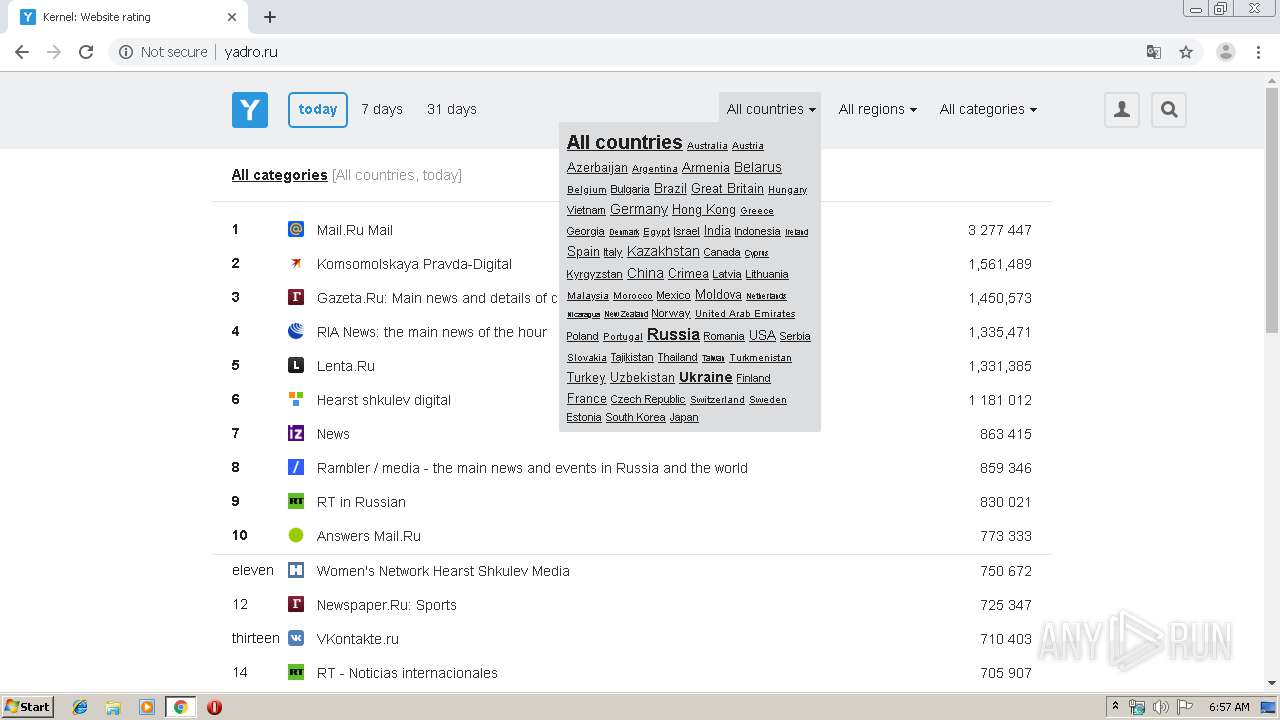Show hidden system tray icons
1280x720 pixels.
coord(1115,707)
